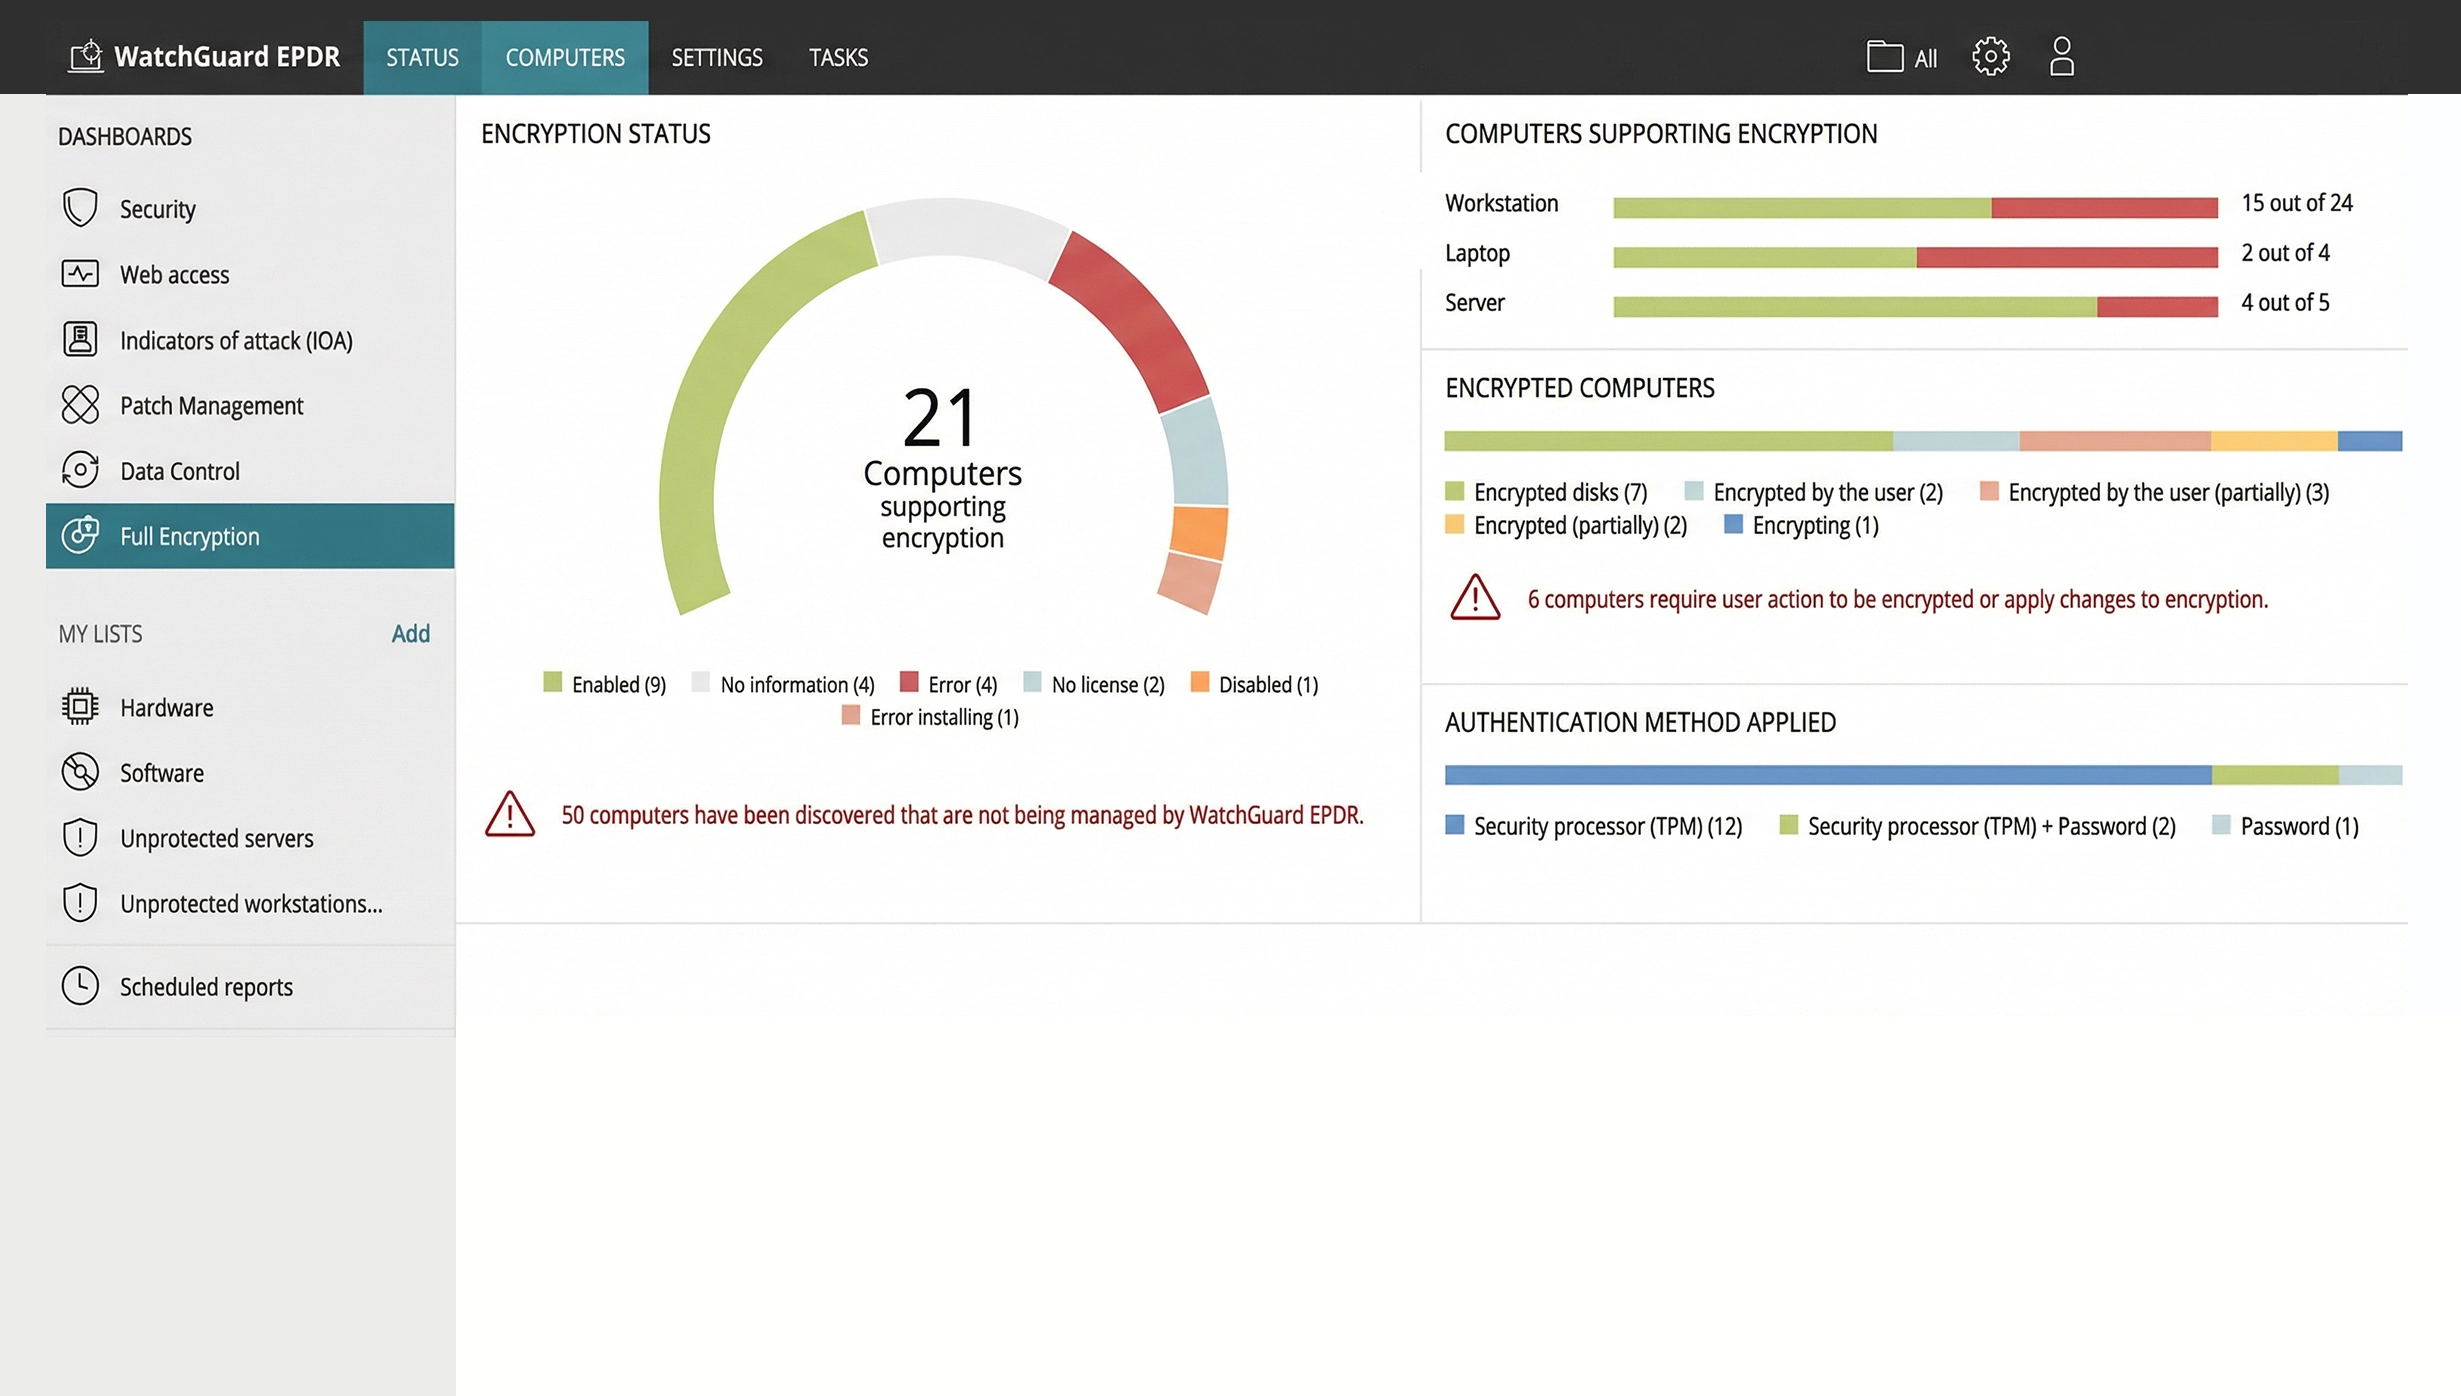2461x1396 pixels.
Task: Click the Workstation encryption support bar
Action: (x=1914, y=207)
